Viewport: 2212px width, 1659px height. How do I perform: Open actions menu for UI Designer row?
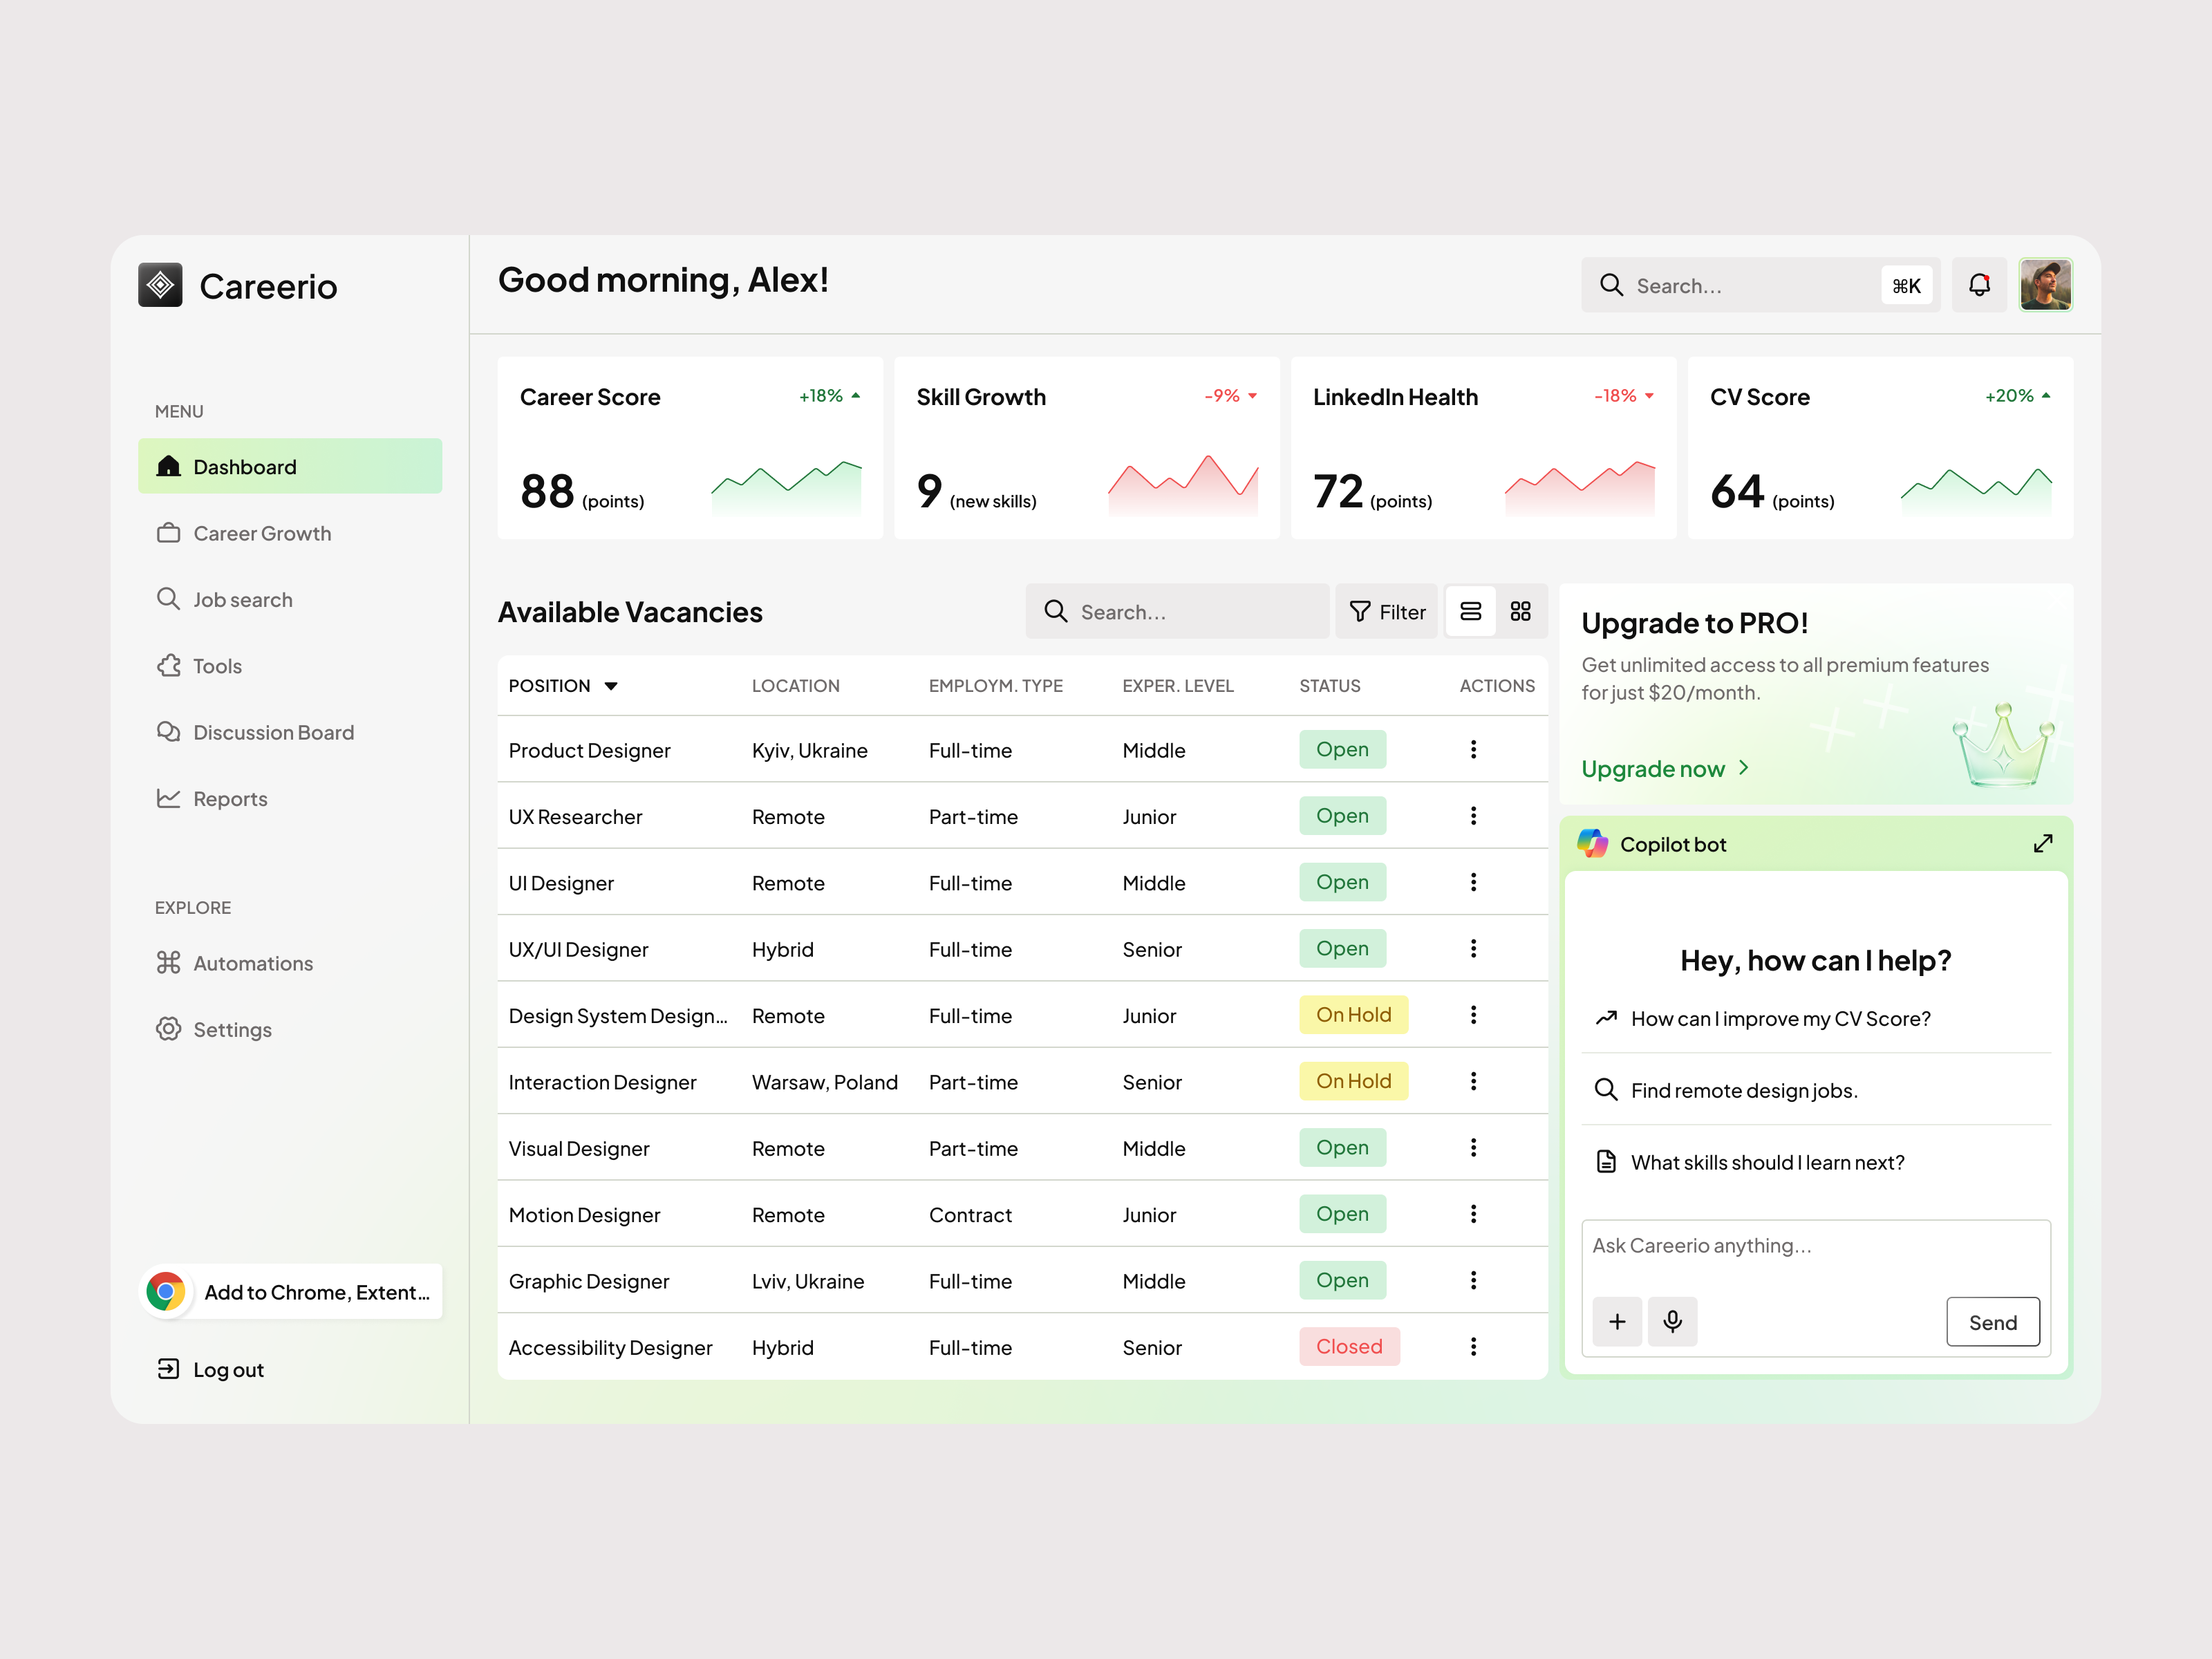pyautogui.click(x=1473, y=882)
